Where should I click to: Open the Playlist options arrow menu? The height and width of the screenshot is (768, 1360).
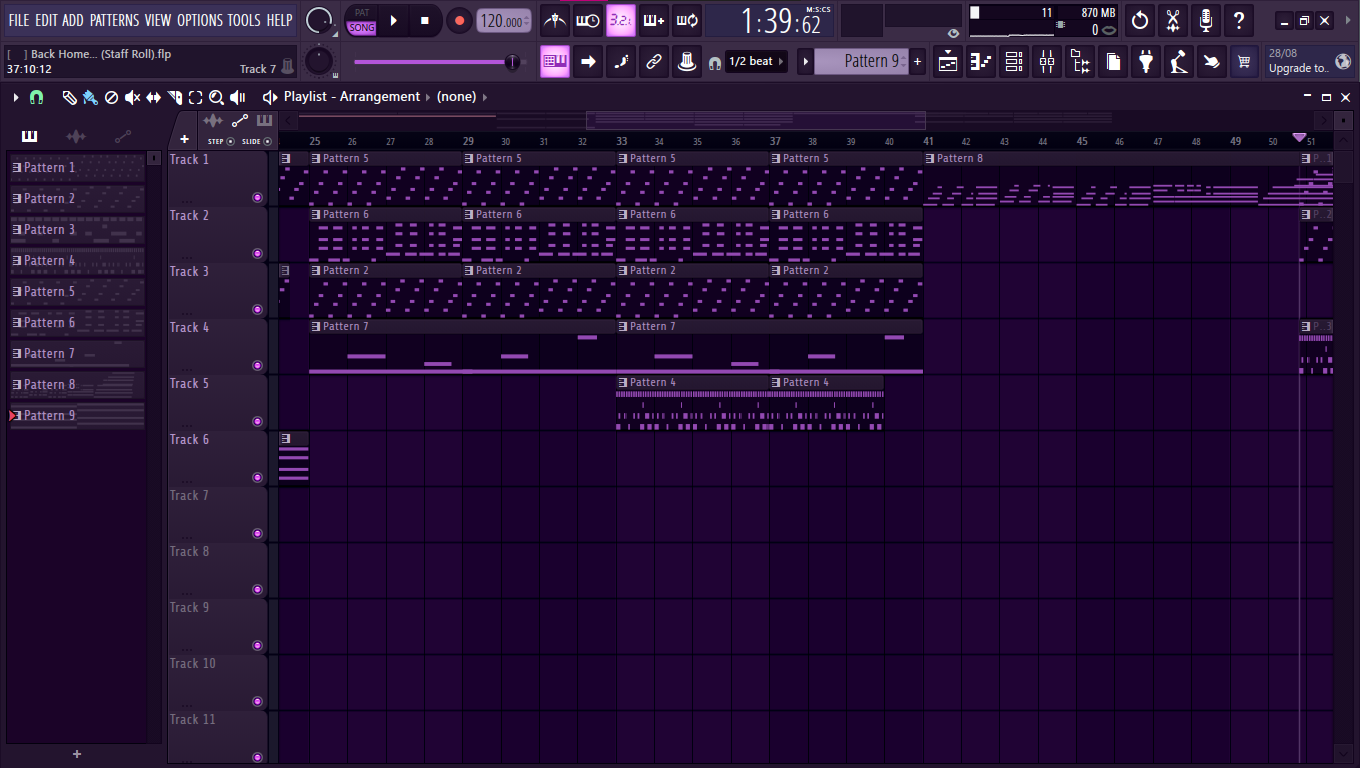[x=16, y=97]
